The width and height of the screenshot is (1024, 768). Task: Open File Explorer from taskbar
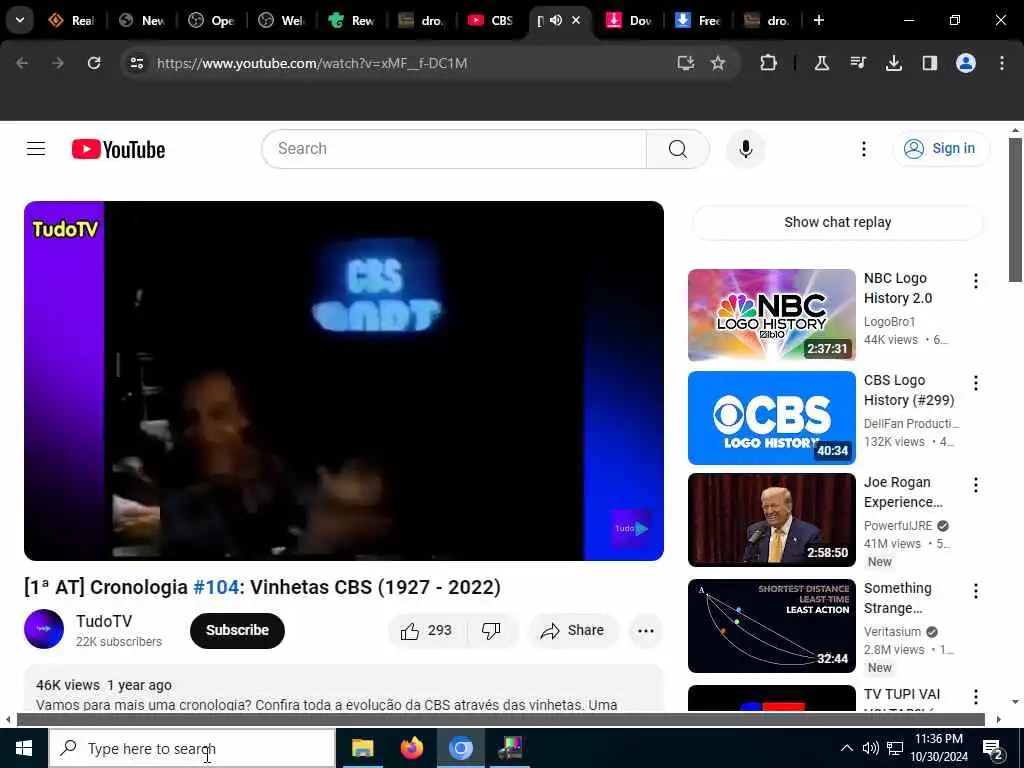(x=362, y=748)
